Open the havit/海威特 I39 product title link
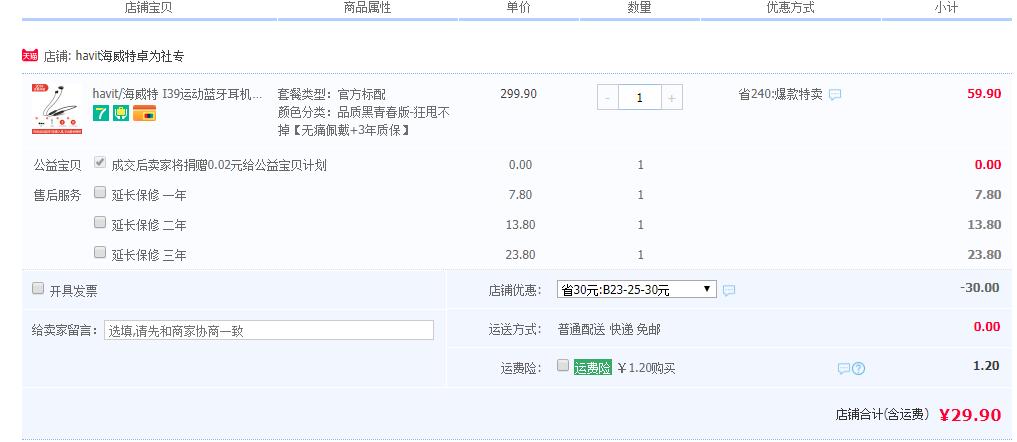Viewport: 1017px width, 442px height. [x=178, y=94]
